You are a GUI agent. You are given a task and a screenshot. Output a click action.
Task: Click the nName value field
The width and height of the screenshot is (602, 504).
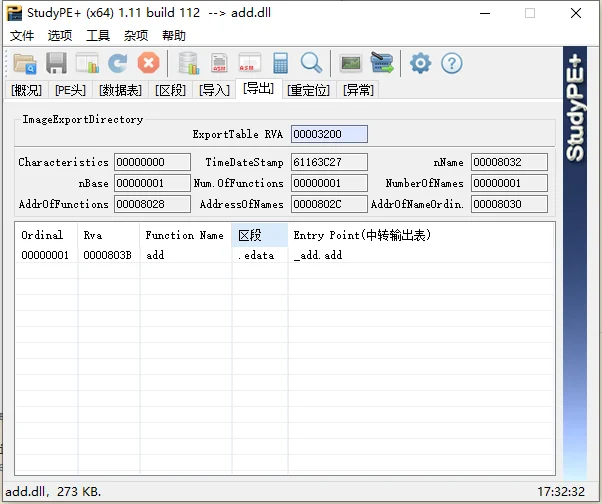509,162
